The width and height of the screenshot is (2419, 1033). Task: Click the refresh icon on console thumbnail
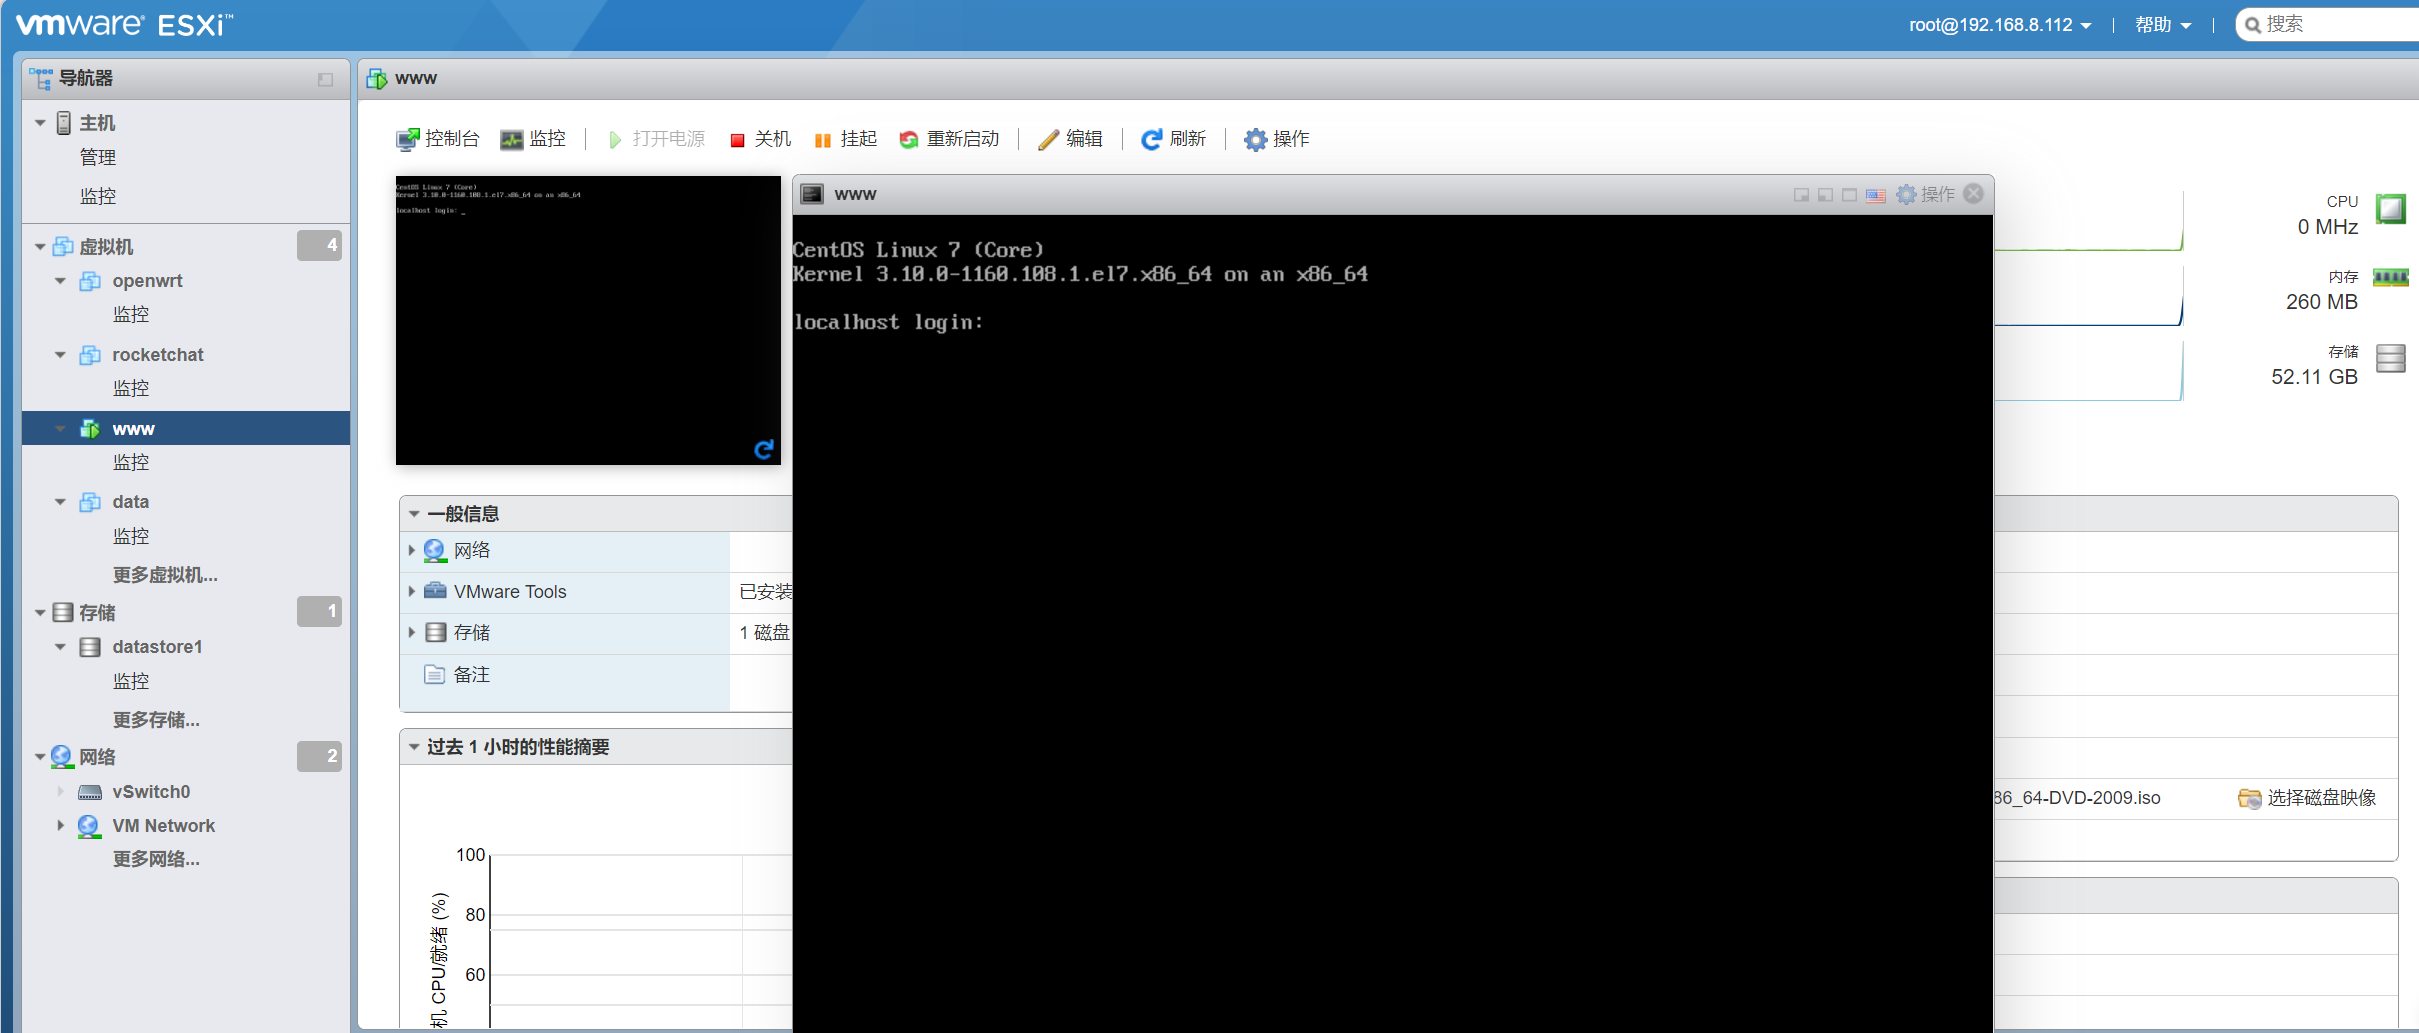pyautogui.click(x=764, y=449)
